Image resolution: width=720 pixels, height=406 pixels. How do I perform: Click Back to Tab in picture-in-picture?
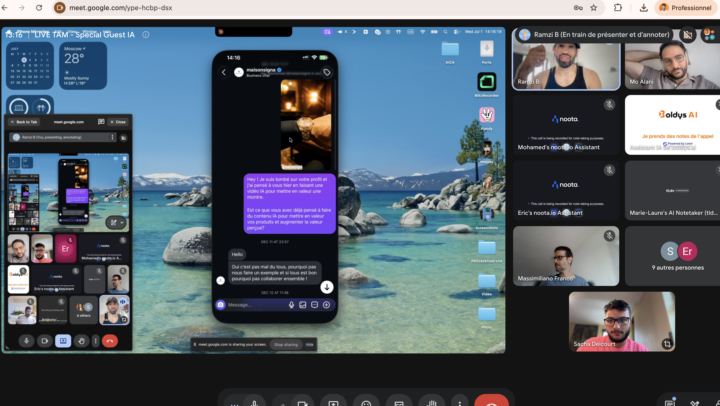(x=24, y=122)
